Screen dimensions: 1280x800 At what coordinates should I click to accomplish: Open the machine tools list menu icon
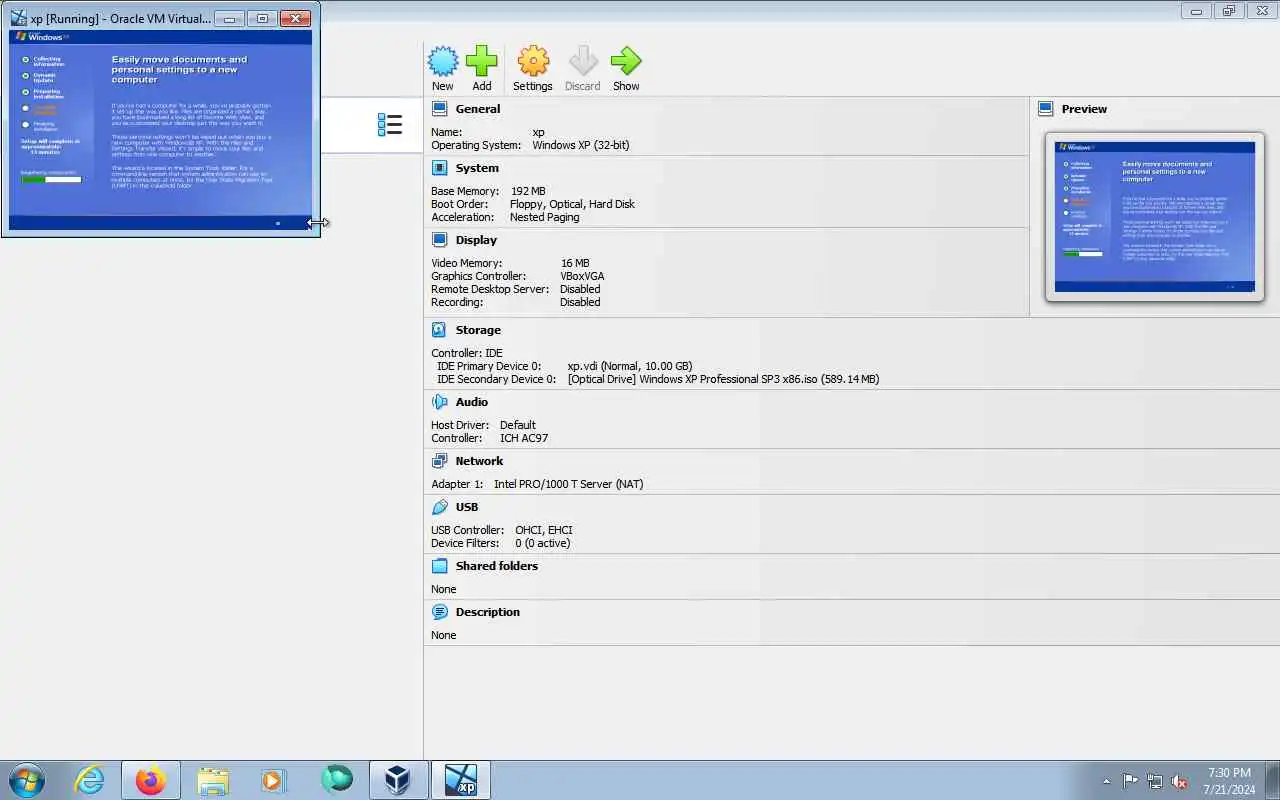390,125
